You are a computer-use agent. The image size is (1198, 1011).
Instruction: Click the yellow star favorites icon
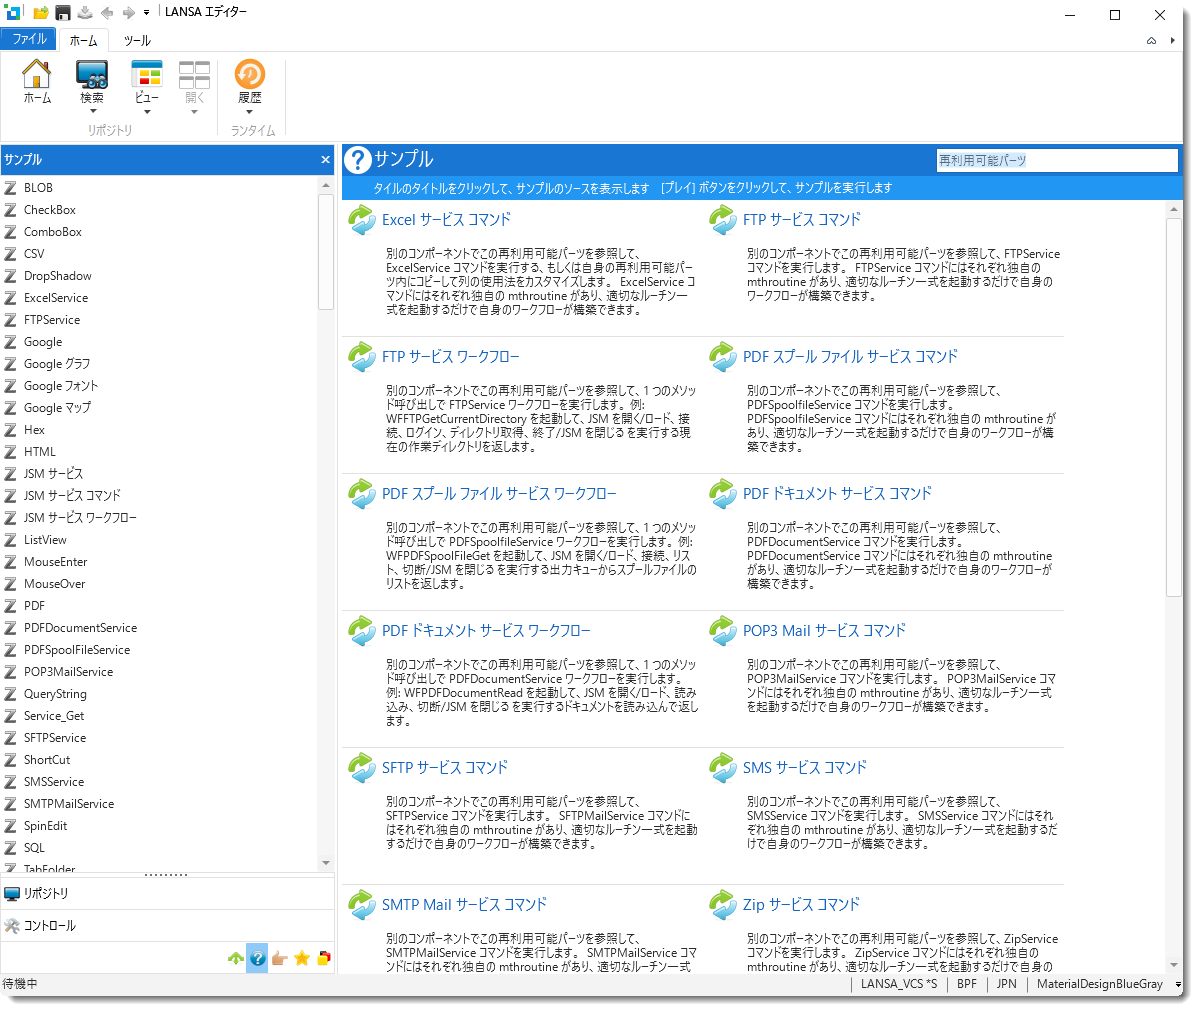point(302,958)
